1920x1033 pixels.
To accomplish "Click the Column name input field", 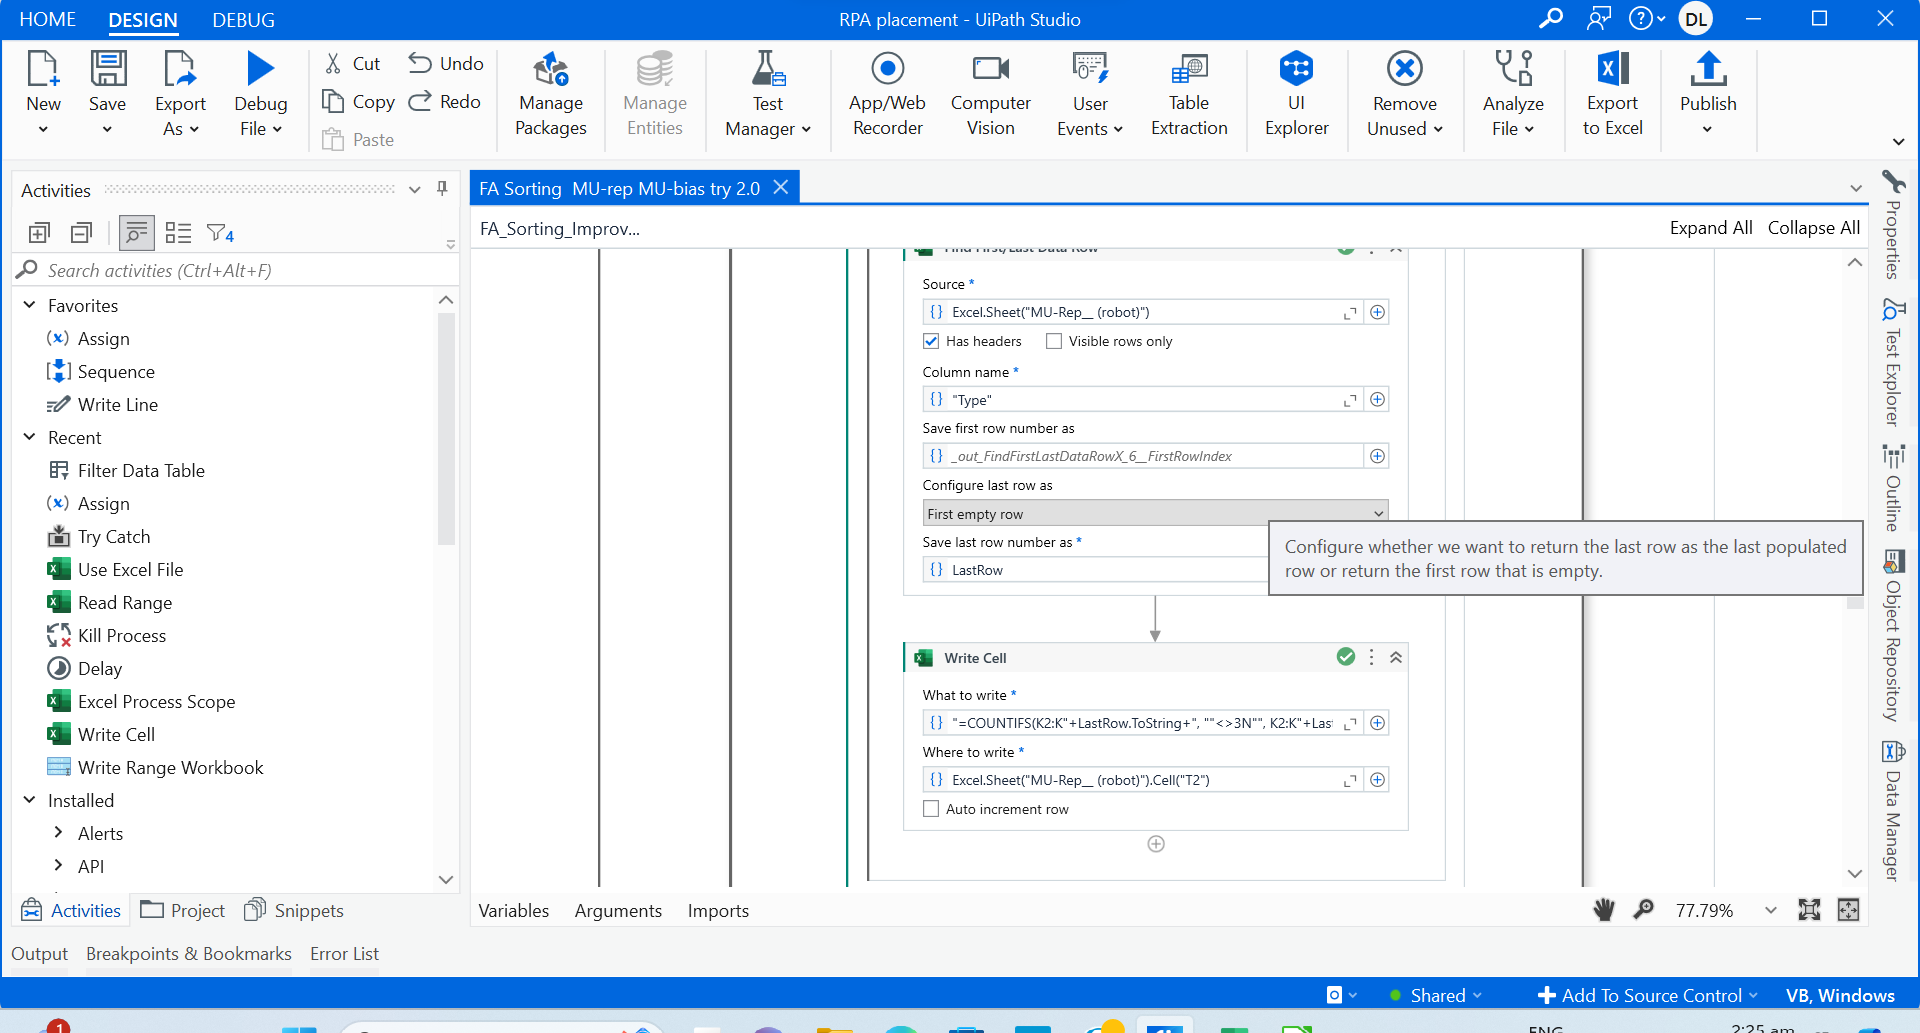I will [1143, 399].
